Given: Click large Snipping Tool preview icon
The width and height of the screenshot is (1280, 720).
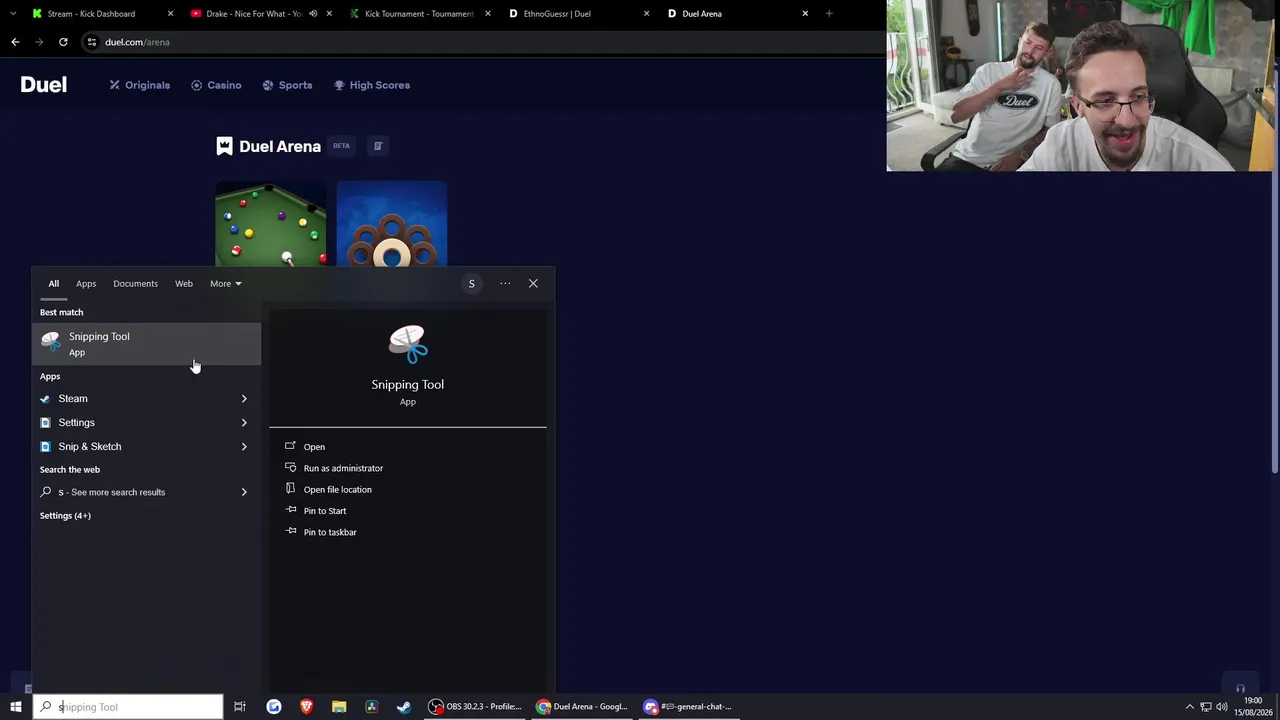Looking at the screenshot, I should pyautogui.click(x=408, y=344).
